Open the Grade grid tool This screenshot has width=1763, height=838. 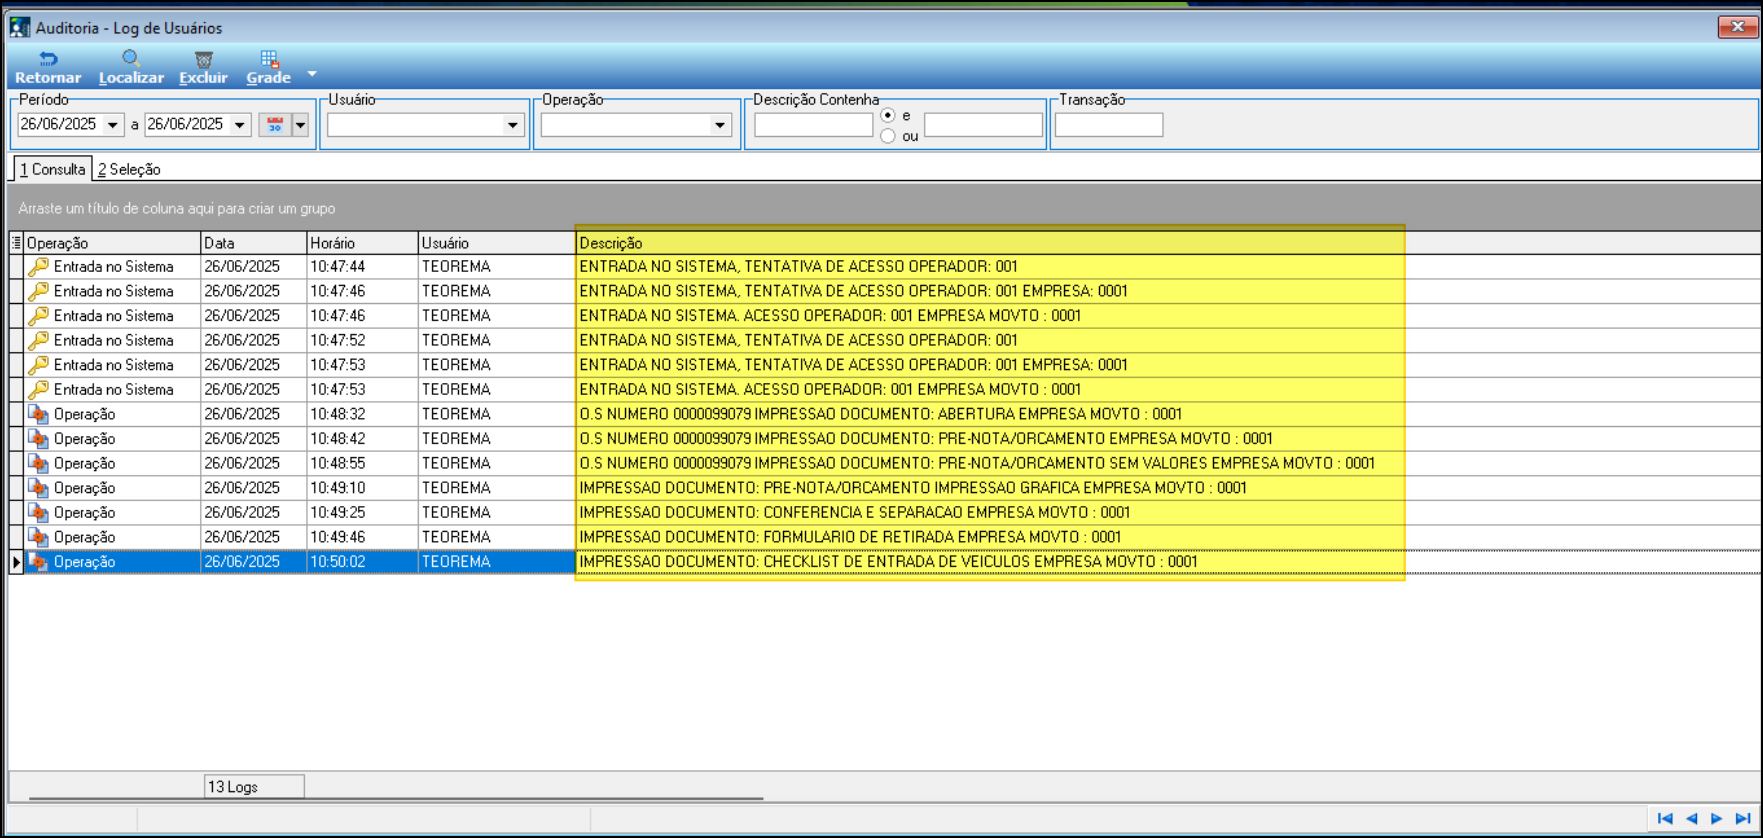coord(269,59)
